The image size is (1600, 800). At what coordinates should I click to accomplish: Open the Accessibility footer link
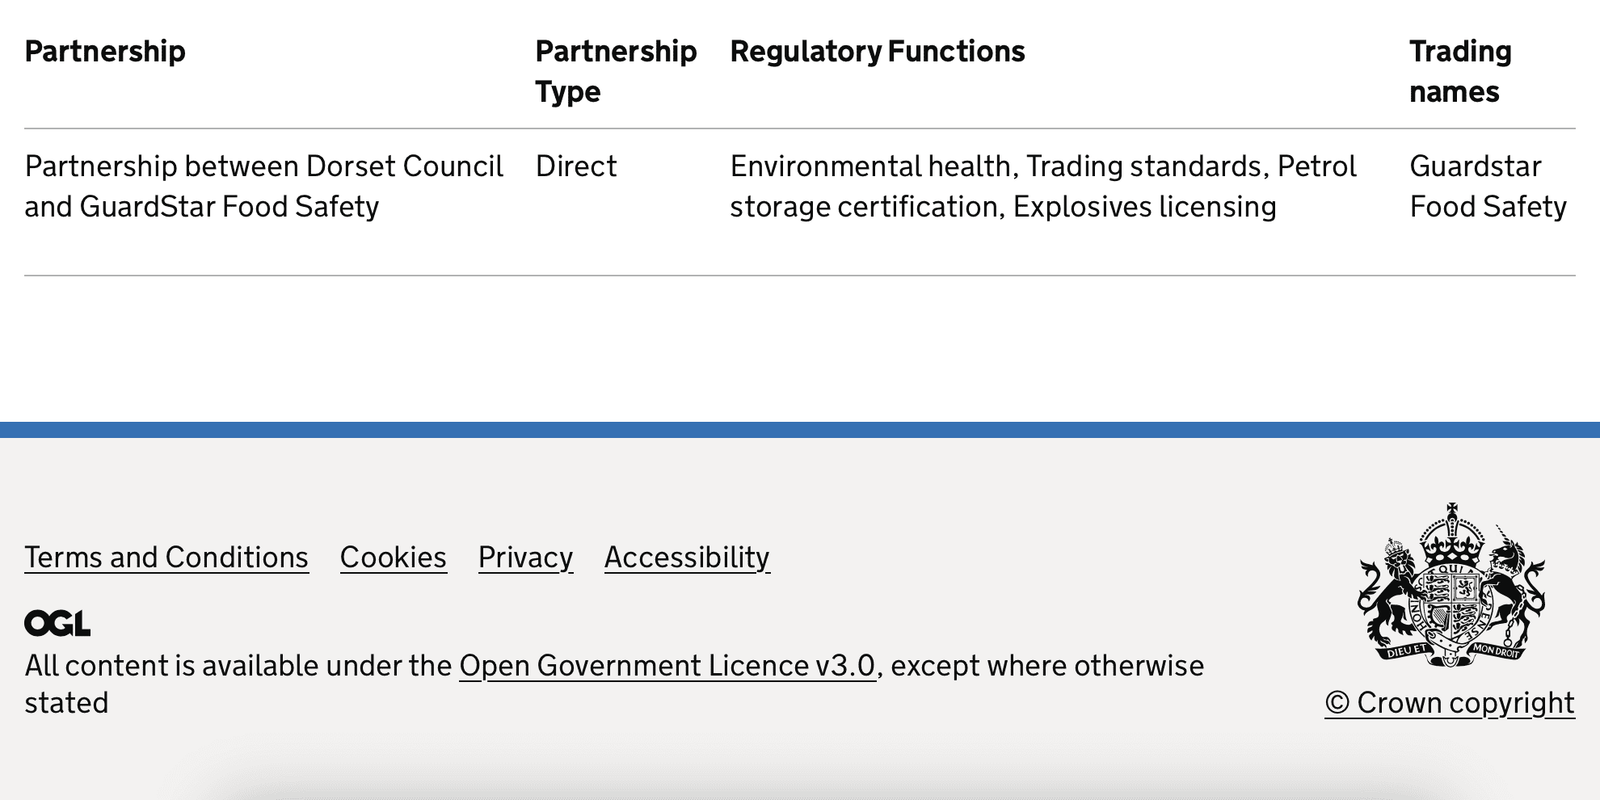point(687,557)
